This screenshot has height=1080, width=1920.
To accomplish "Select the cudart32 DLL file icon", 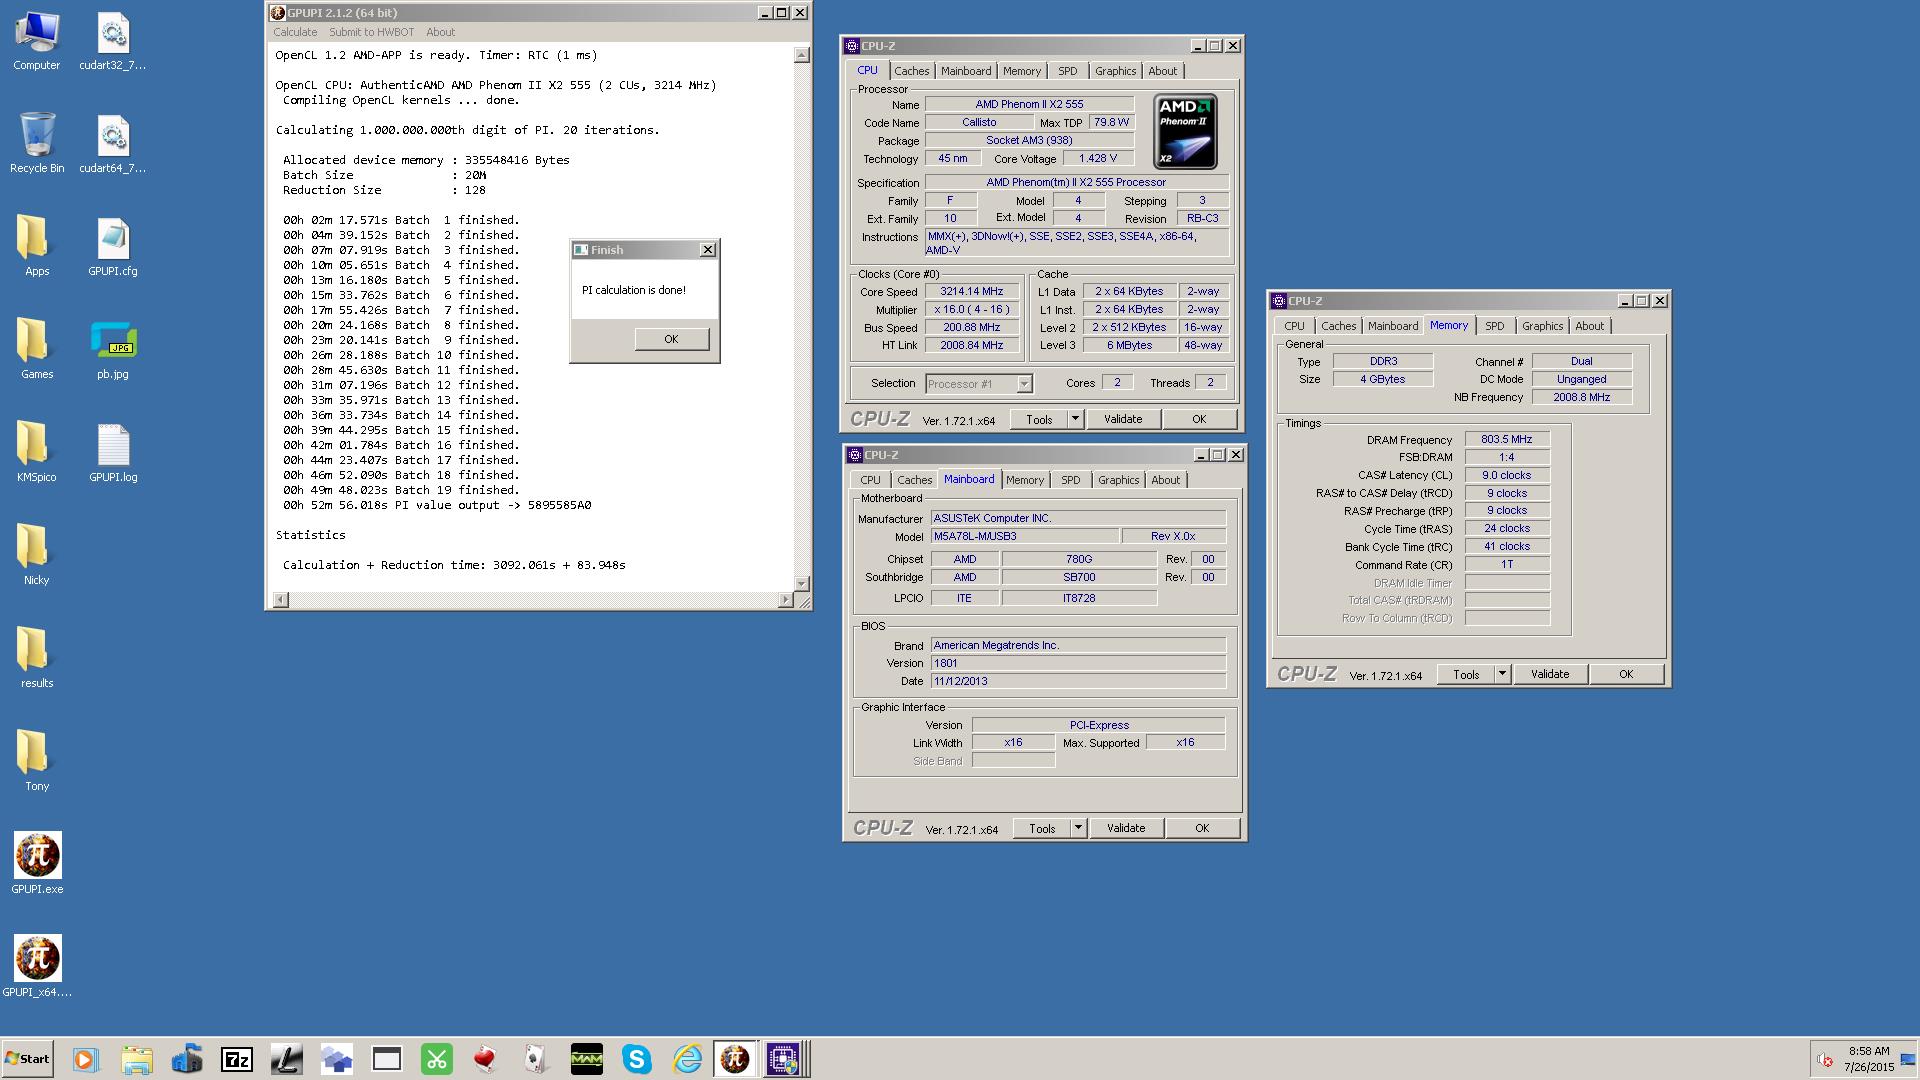I will click(x=113, y=41).
